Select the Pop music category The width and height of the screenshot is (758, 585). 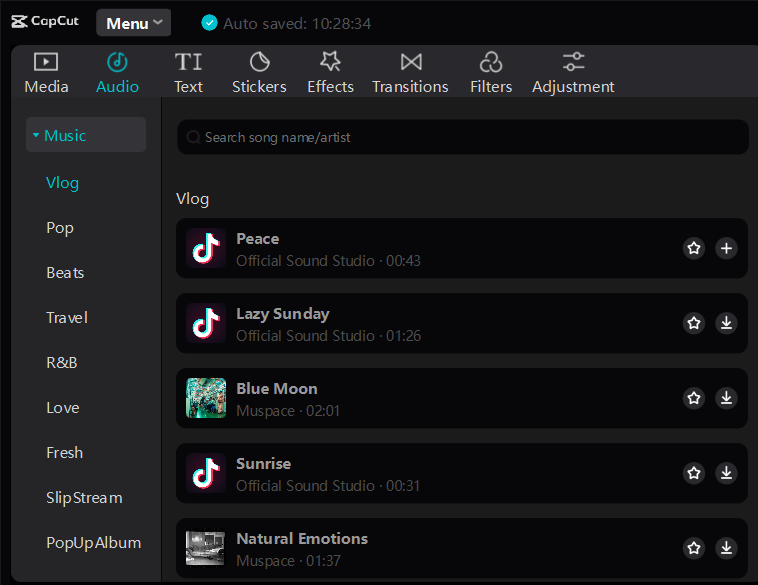click(x=60, y=228)
